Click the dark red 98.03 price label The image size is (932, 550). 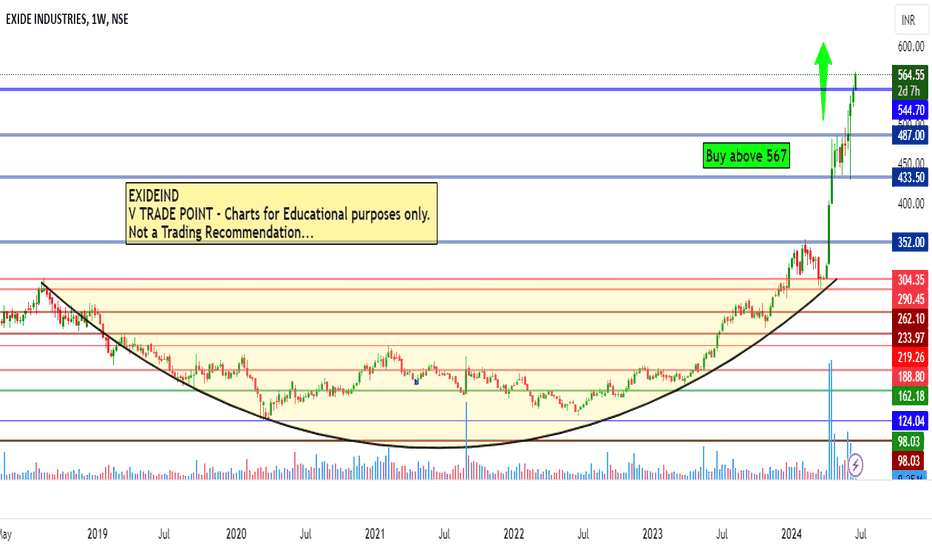tap(908, 460)
